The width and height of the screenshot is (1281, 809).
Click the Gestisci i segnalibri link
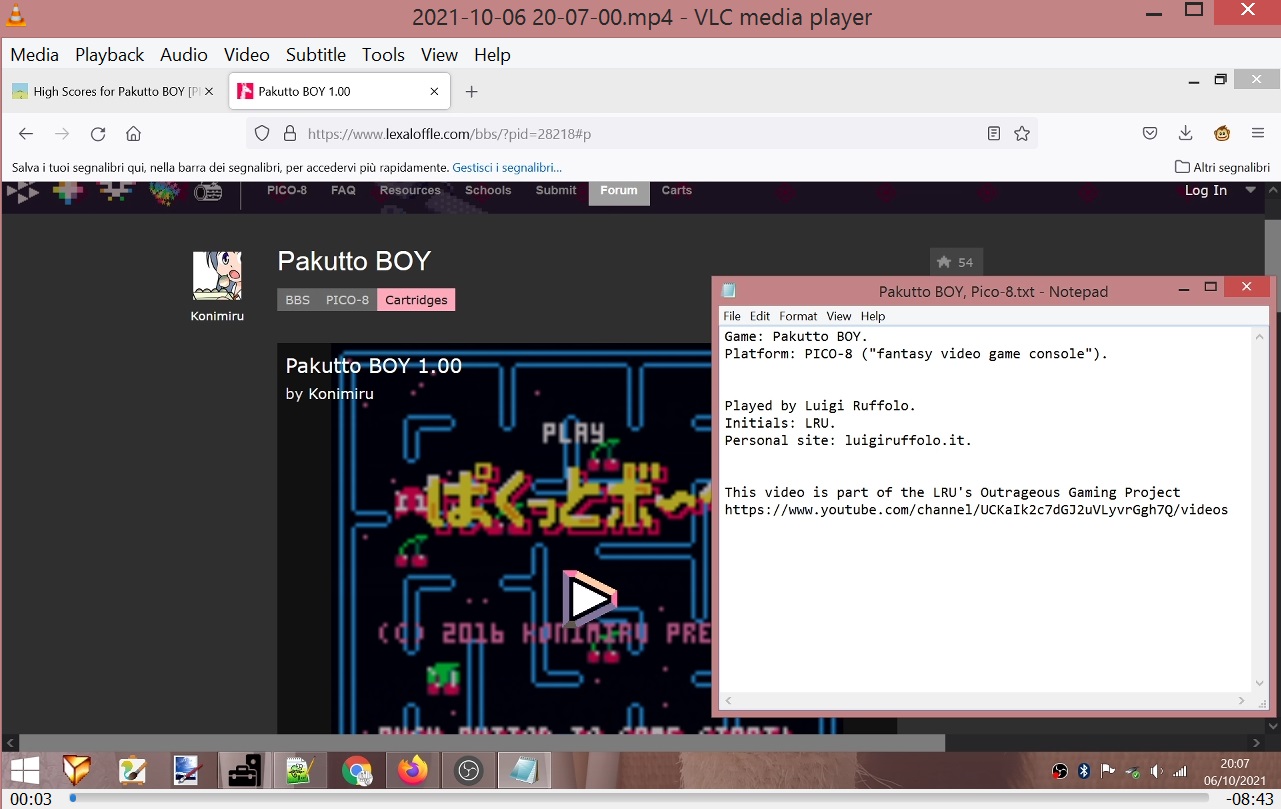507,167
